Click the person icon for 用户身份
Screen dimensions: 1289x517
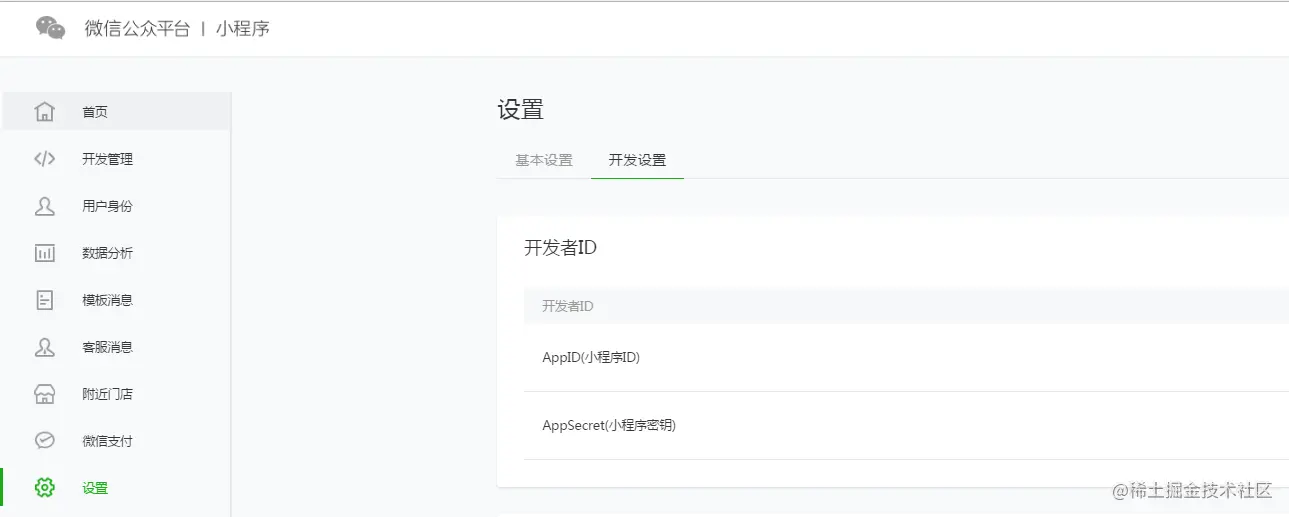click(x=44, y=206)
